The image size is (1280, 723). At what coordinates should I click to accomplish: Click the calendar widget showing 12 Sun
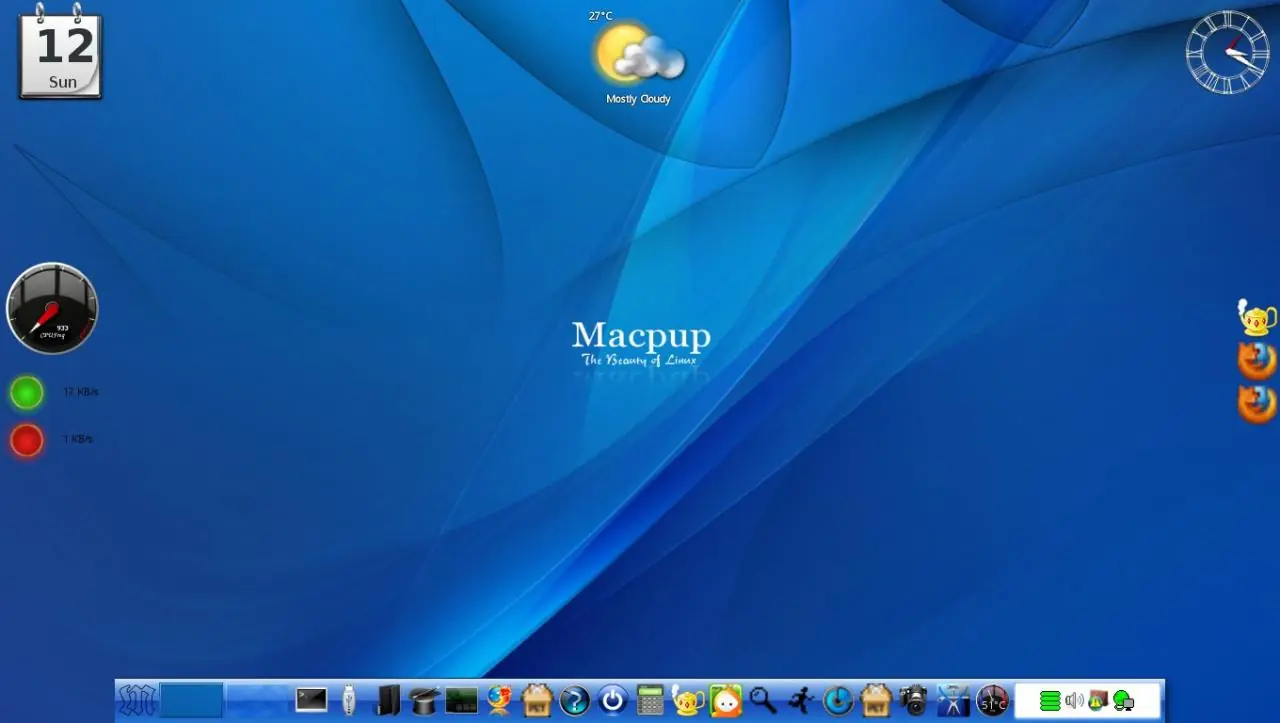click(x=61, y=54)
